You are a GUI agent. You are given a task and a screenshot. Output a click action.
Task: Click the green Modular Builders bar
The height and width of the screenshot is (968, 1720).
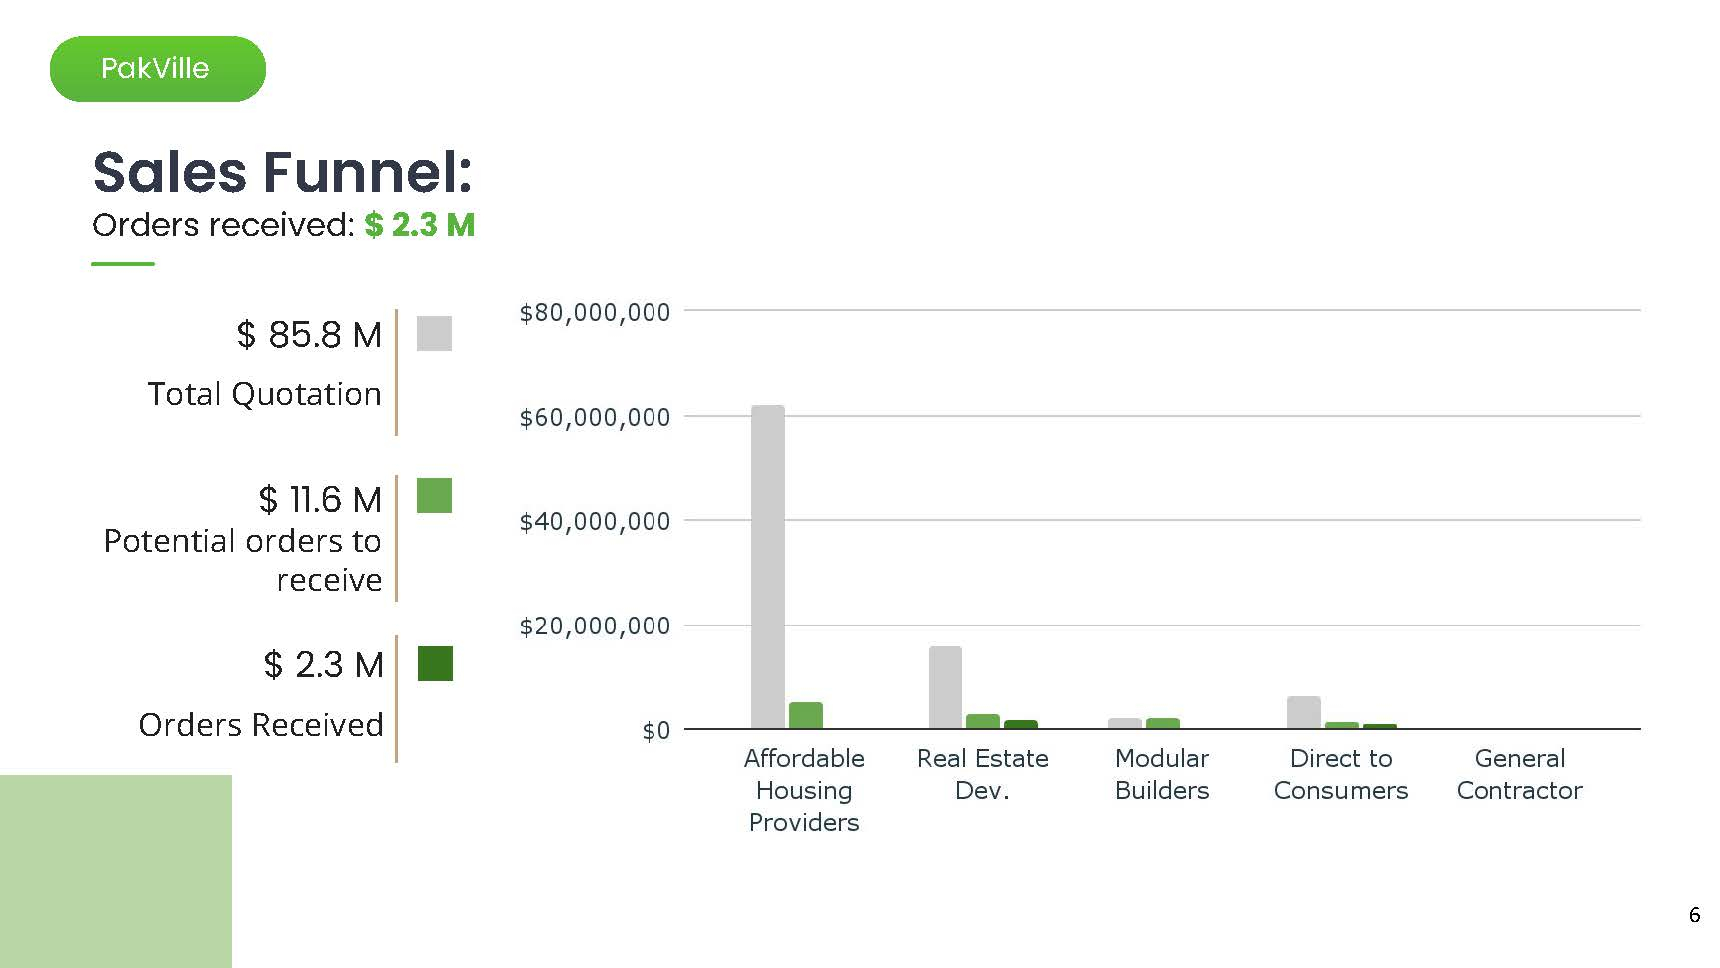[1163, 723]
